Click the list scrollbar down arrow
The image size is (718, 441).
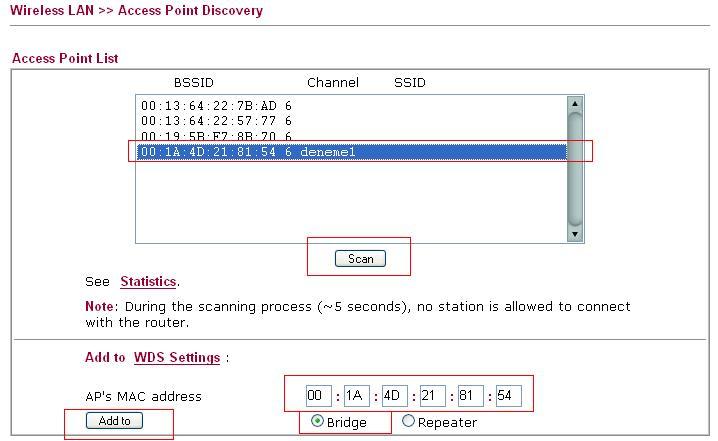(x=575, y=234)
